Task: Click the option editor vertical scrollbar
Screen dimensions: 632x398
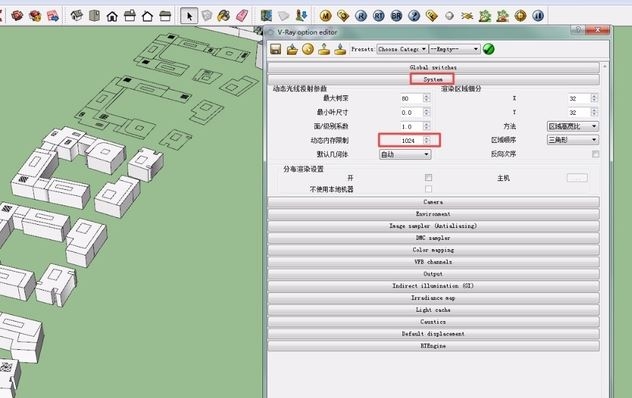Action: (604, 230)
